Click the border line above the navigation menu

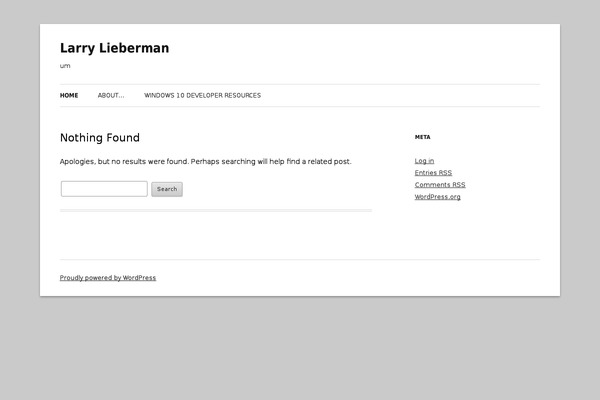click(300, 85)
